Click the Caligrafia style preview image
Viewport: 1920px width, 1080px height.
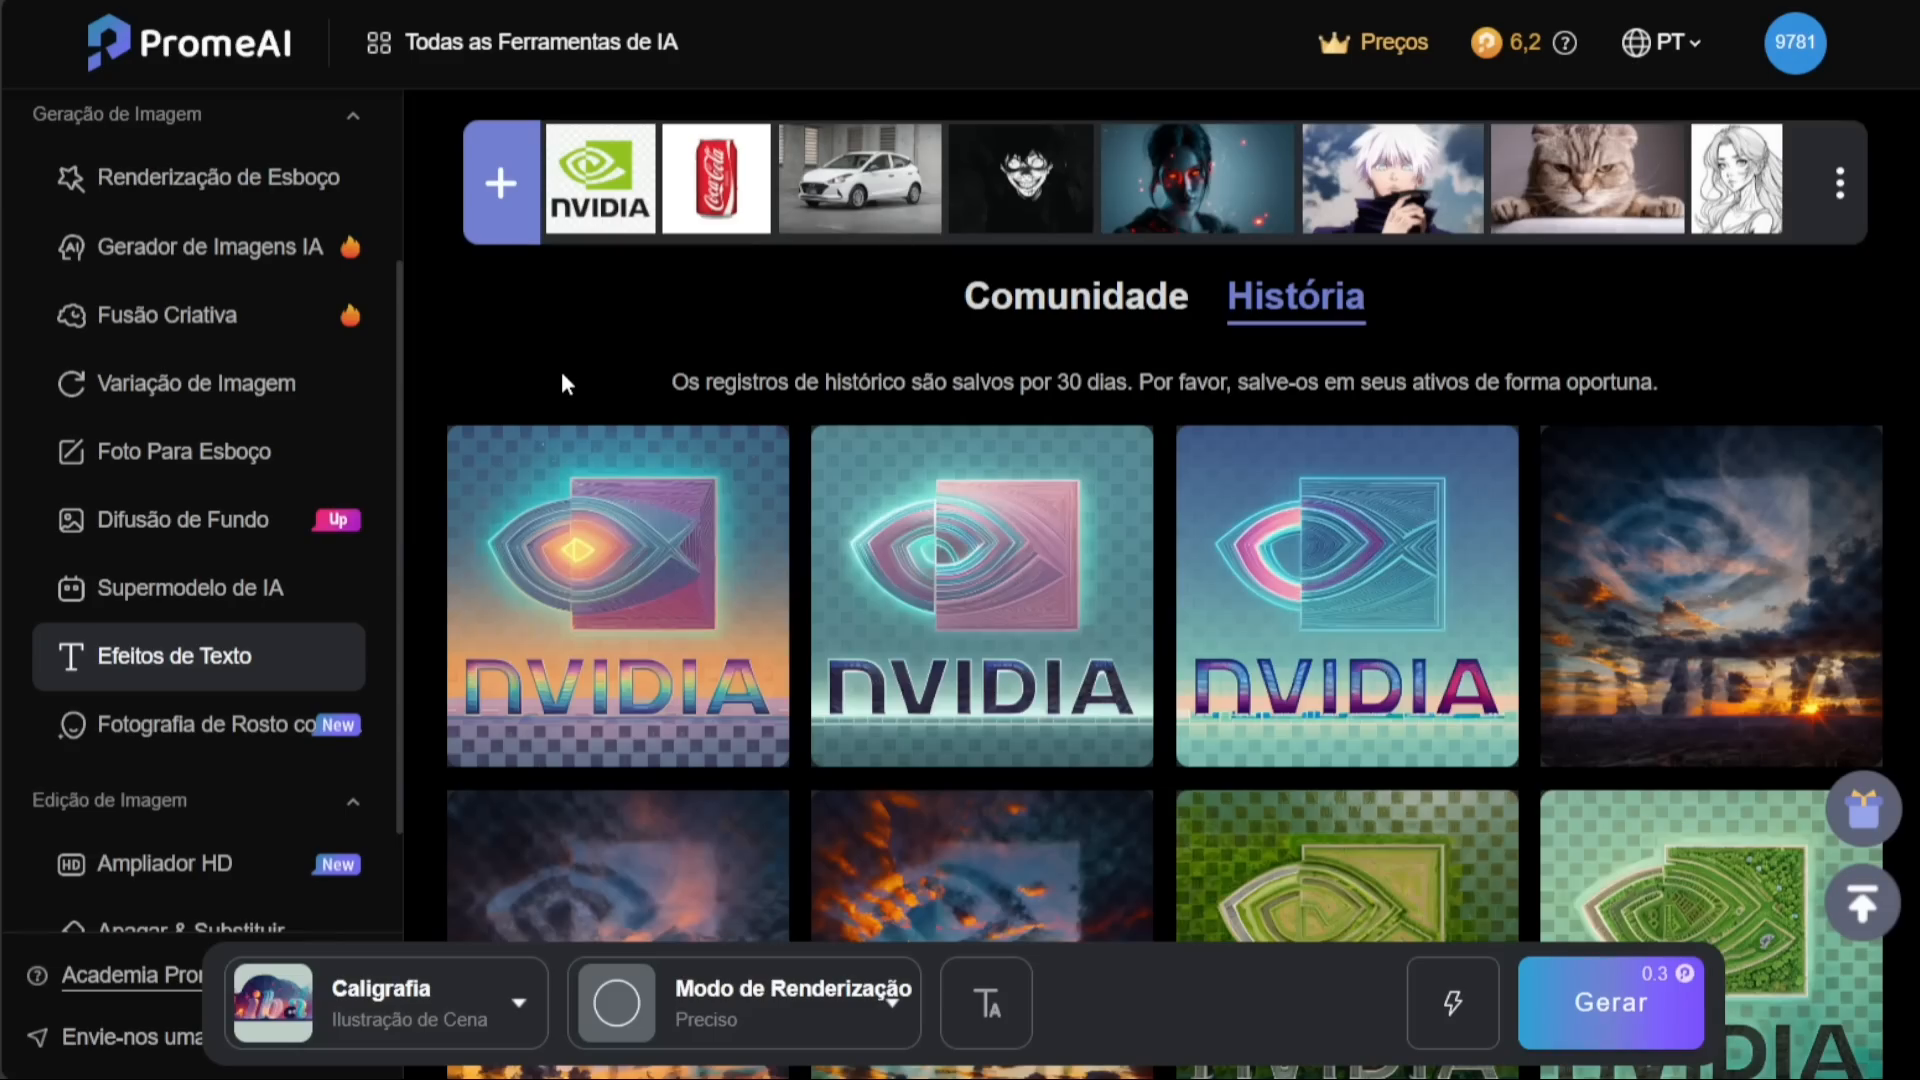pos(273,1003)
